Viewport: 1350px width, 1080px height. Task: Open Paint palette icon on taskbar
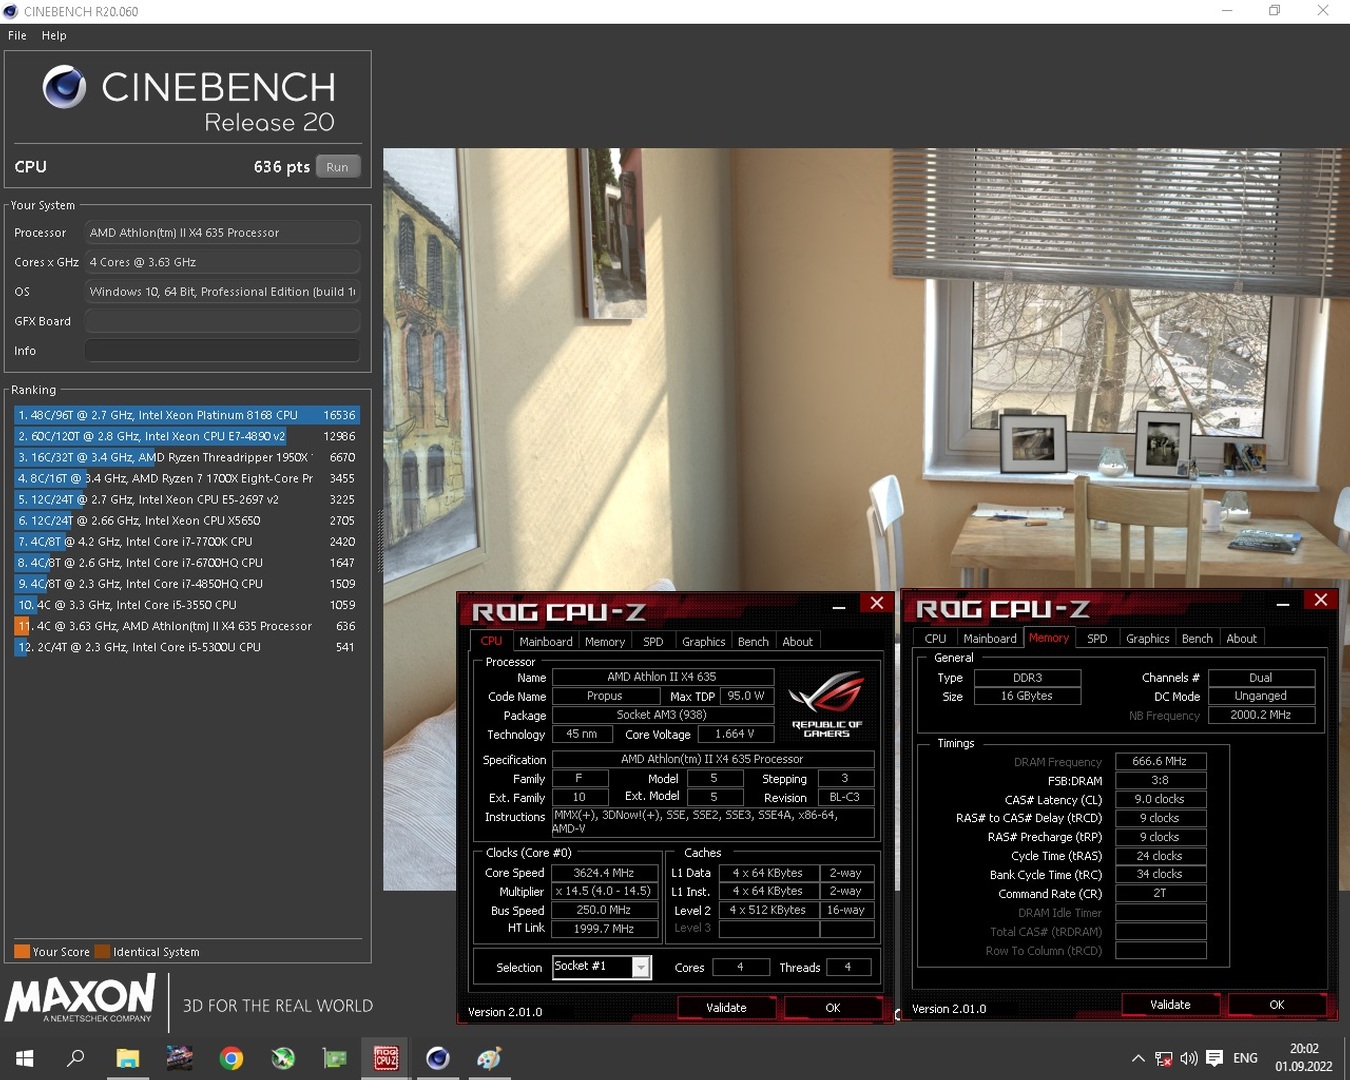tap(489, 1058)
